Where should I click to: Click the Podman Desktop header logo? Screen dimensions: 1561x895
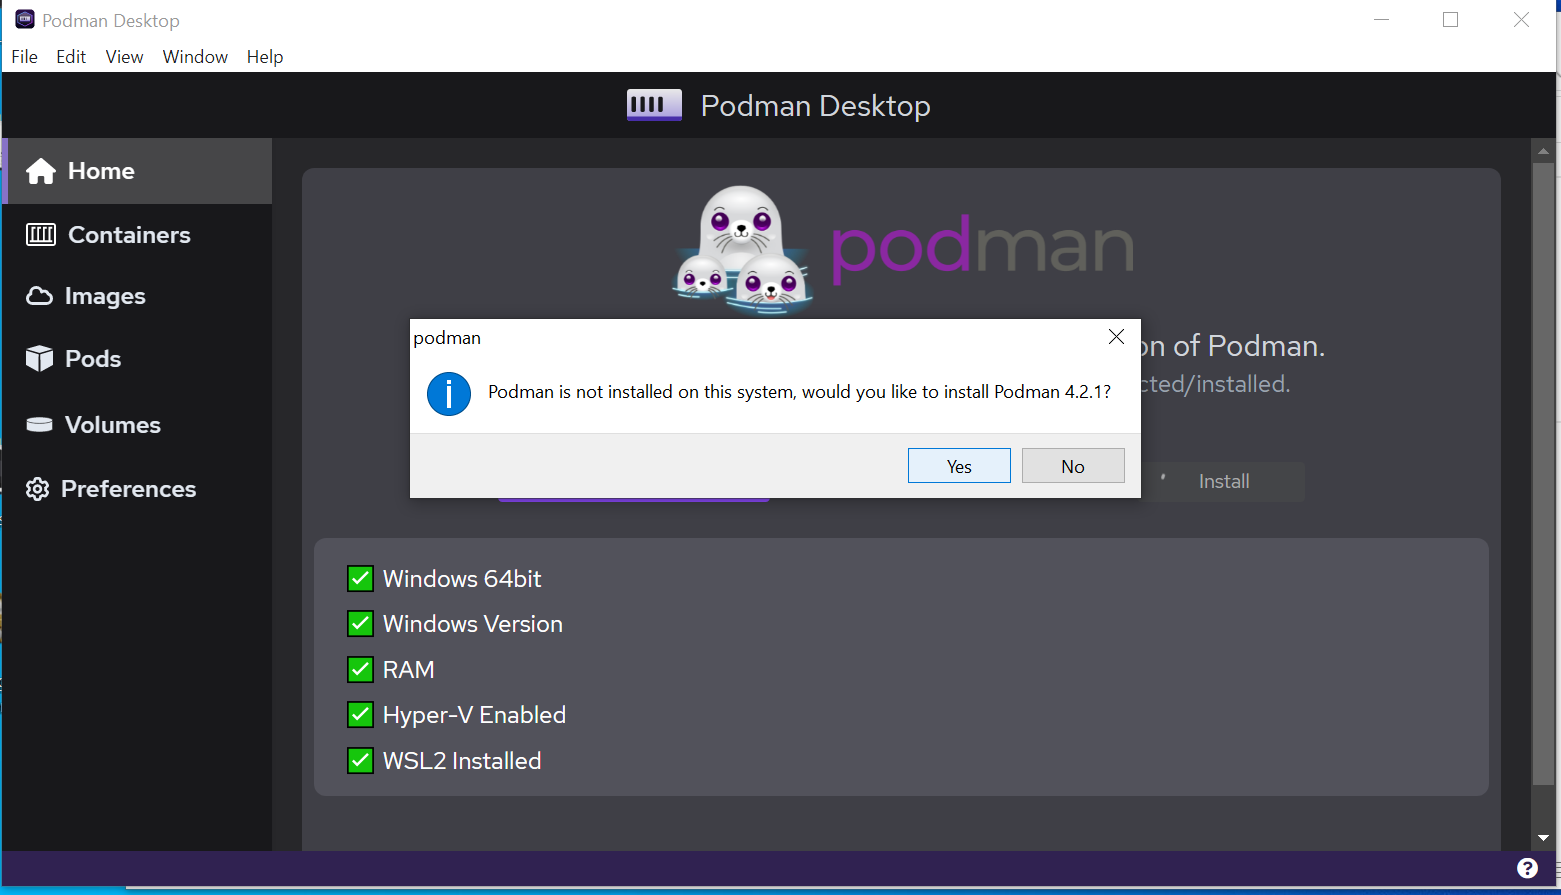coord(654,105)
